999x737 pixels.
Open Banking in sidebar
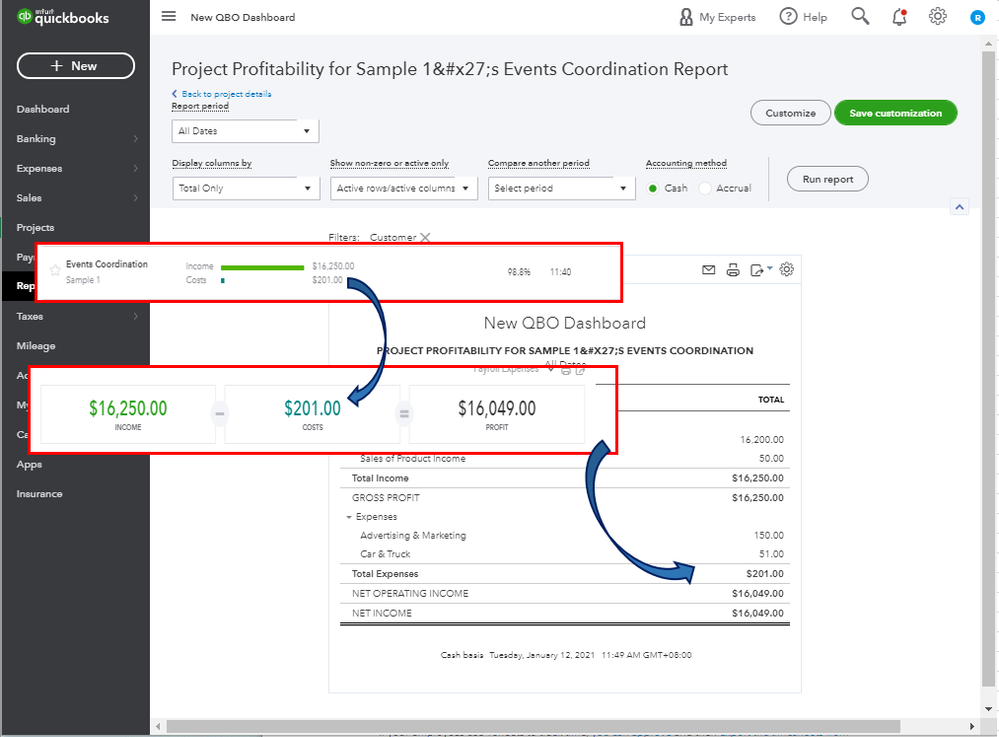36,139
